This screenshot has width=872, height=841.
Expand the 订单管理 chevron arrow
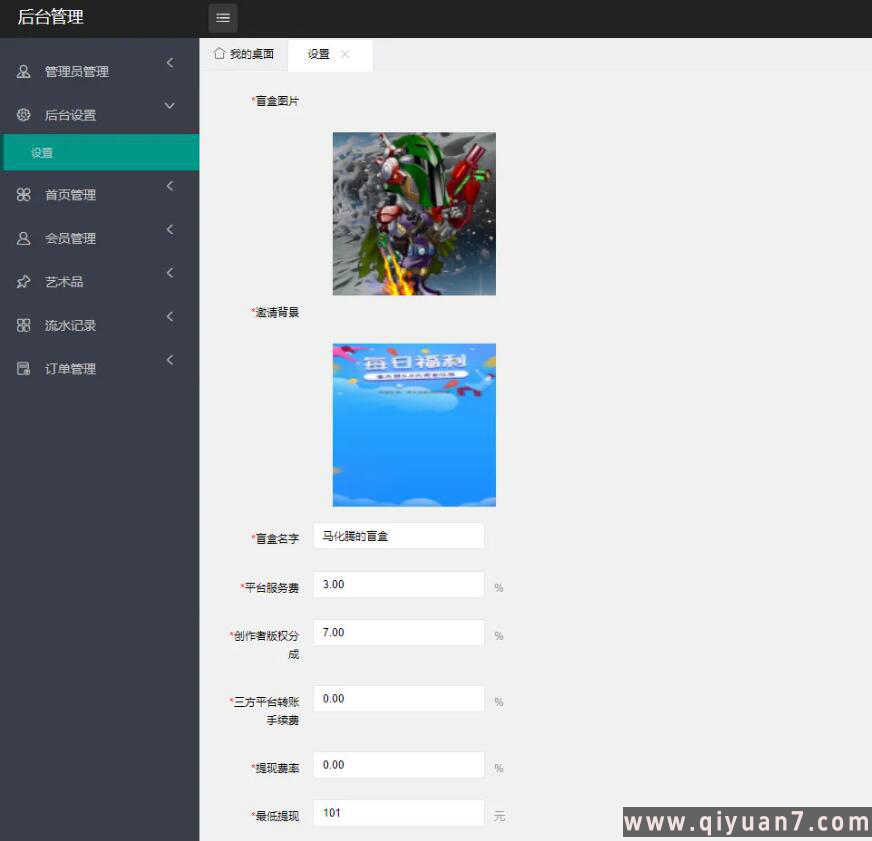click(170, 360)
